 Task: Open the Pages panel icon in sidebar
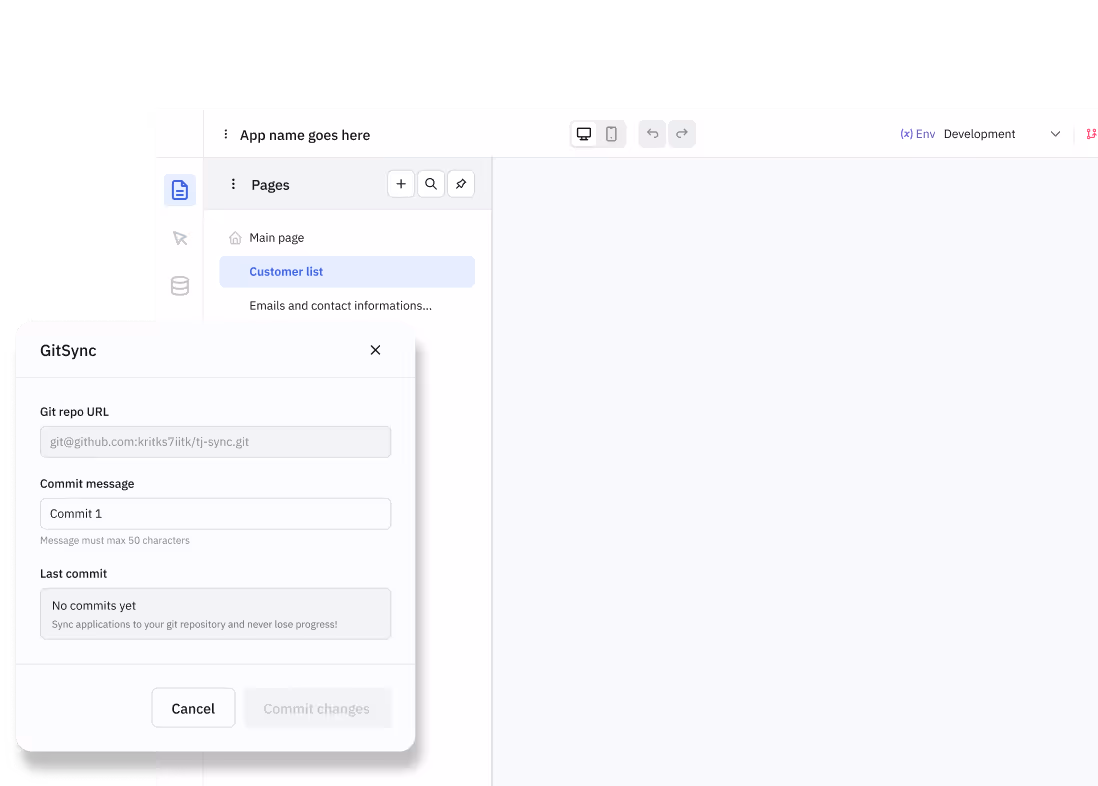click(180, 190)
